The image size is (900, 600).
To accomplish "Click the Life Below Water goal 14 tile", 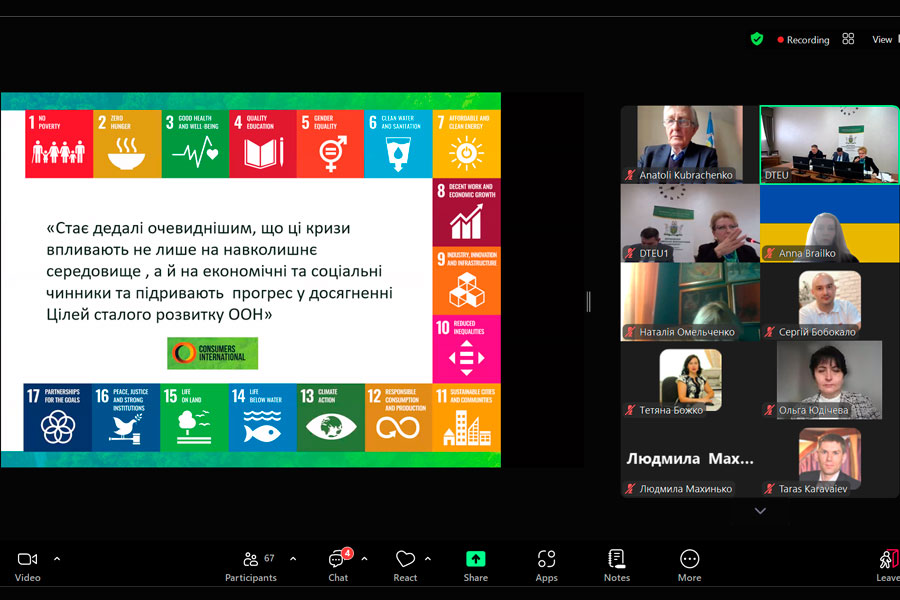I will [x=262, y=417].
